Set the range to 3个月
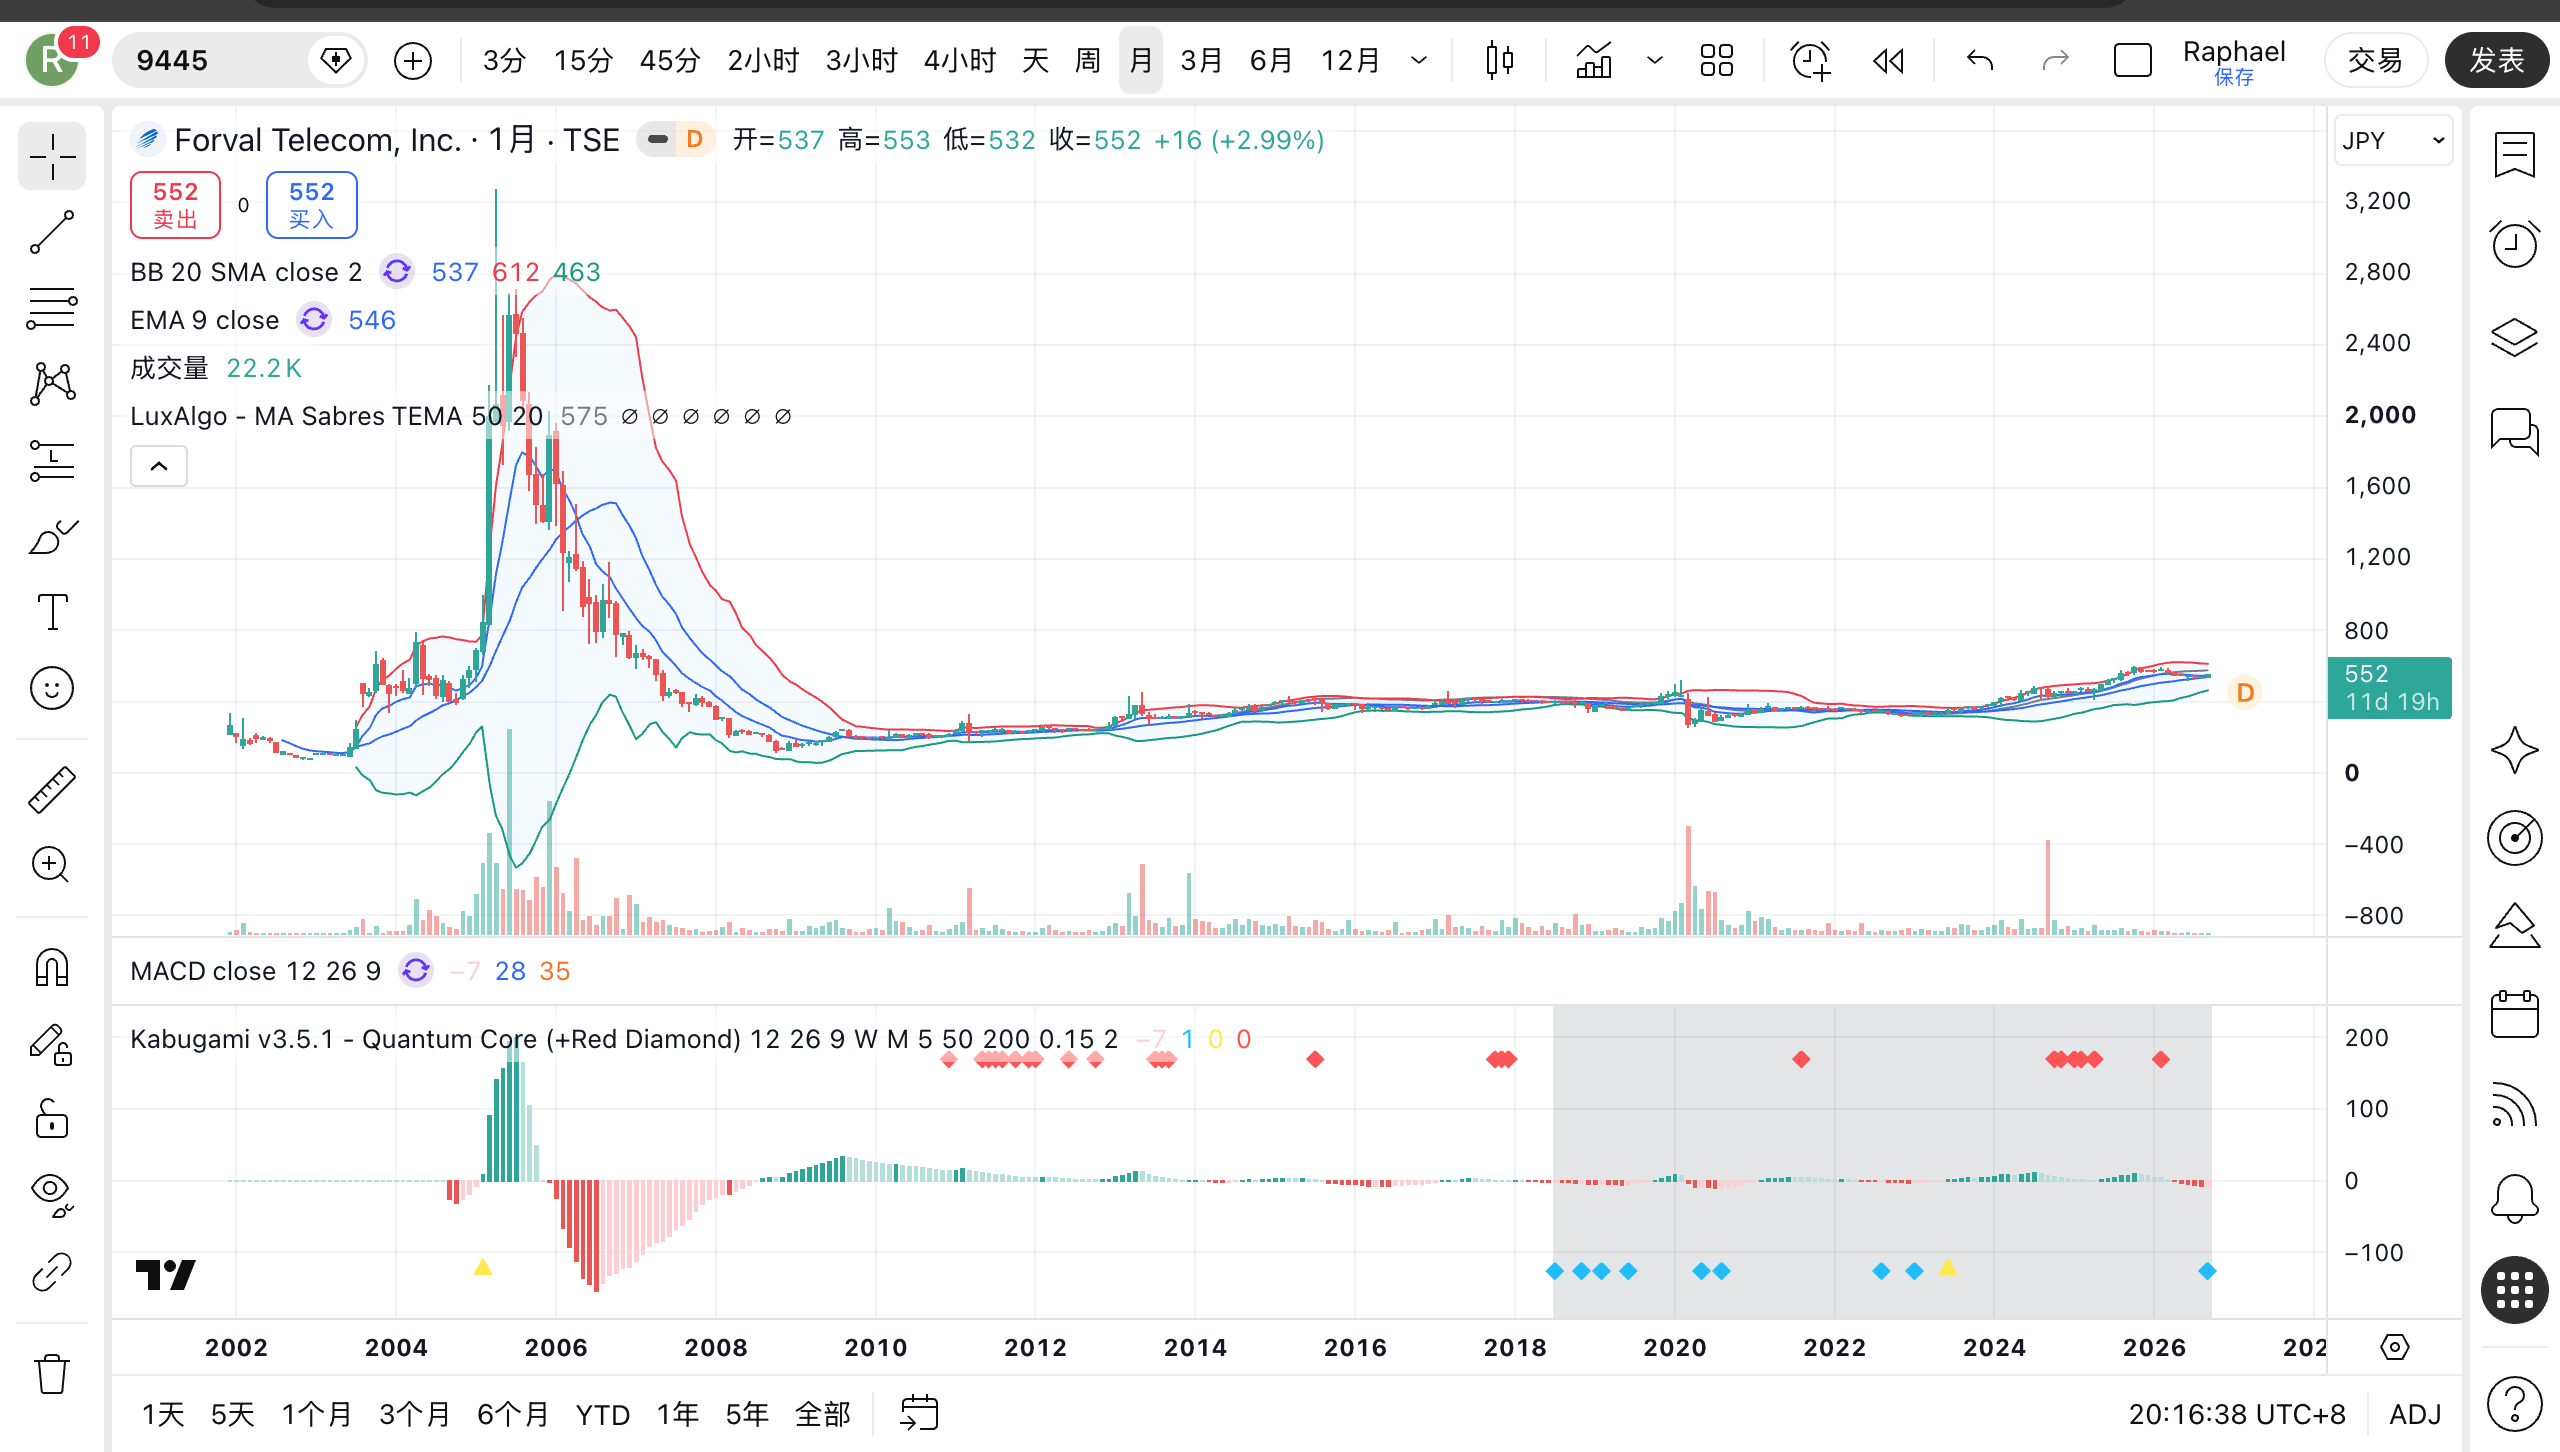2560x1452 pixels. pos(414,1414)
